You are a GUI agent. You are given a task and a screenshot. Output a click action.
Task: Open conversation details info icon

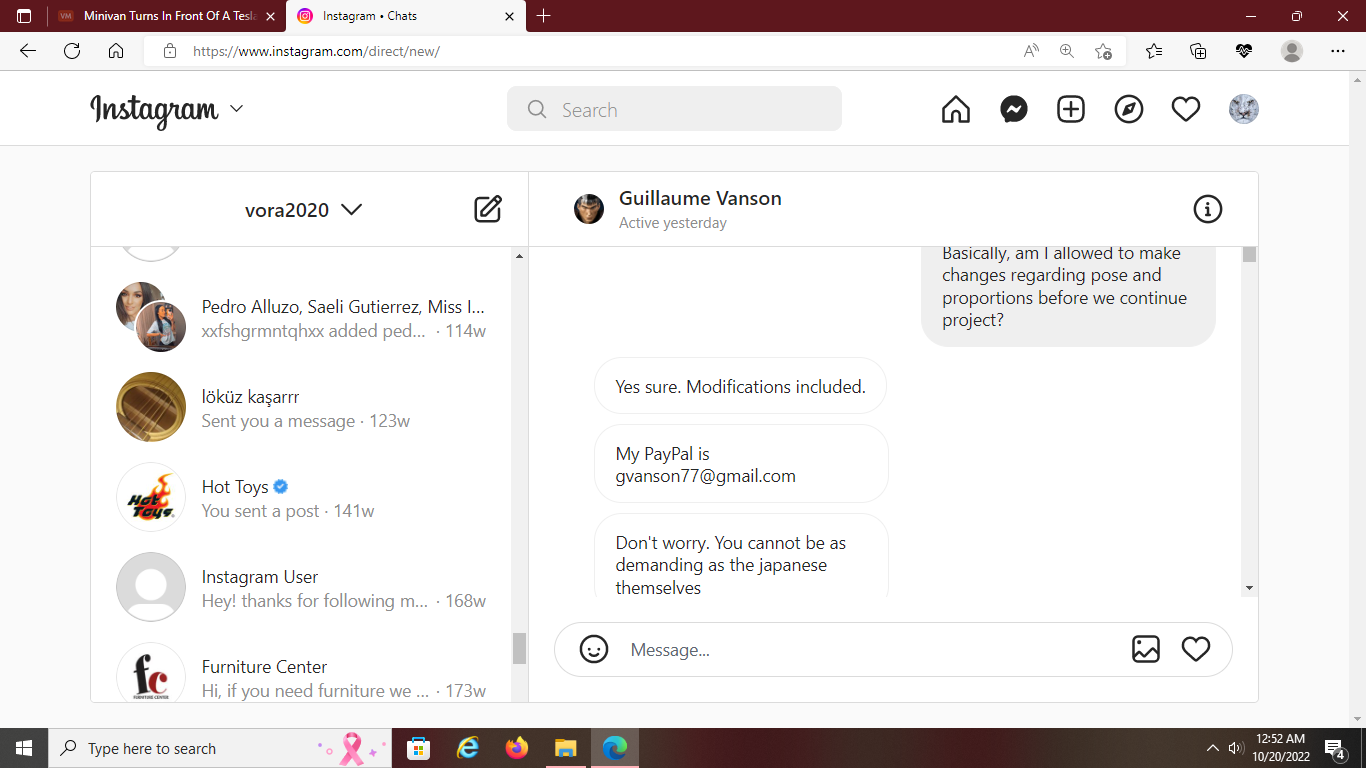[x=1208, y=209]
